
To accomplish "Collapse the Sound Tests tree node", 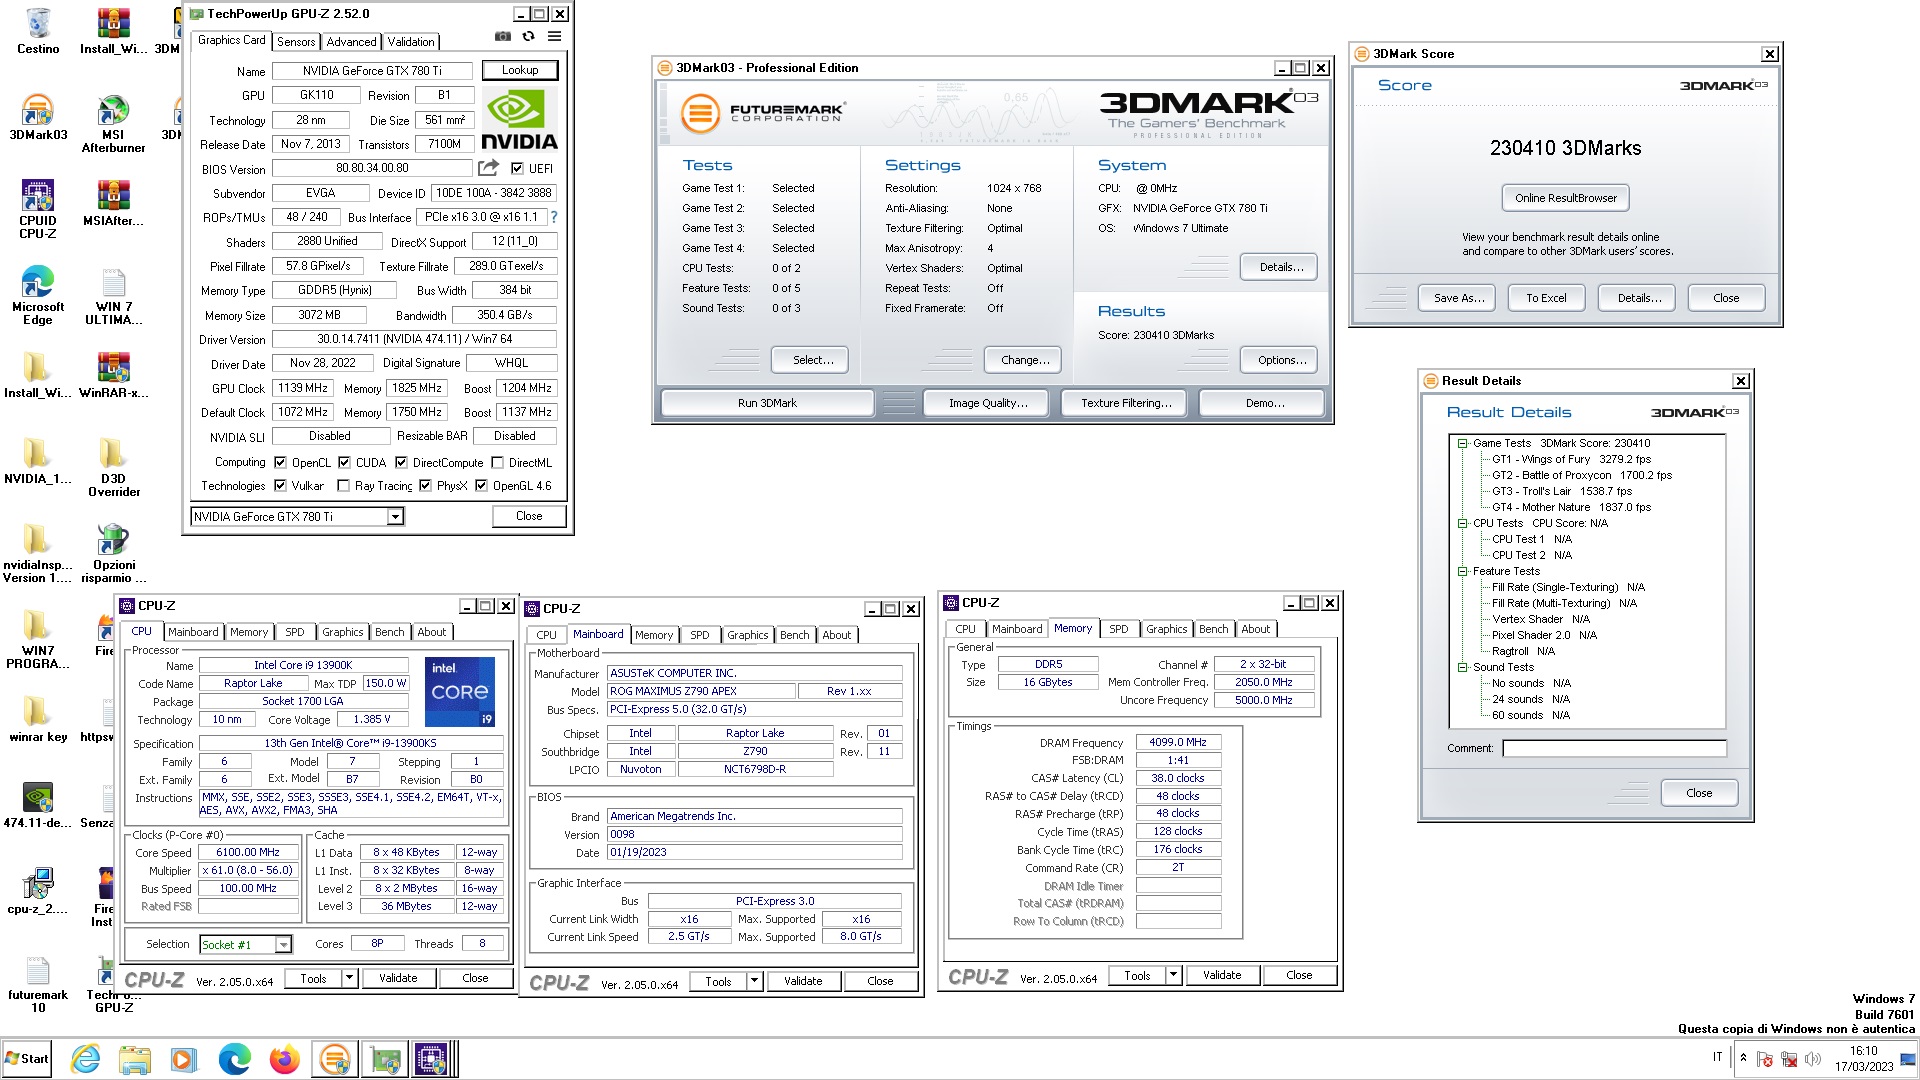I will pyautogui.click(x=1462, y=667).
